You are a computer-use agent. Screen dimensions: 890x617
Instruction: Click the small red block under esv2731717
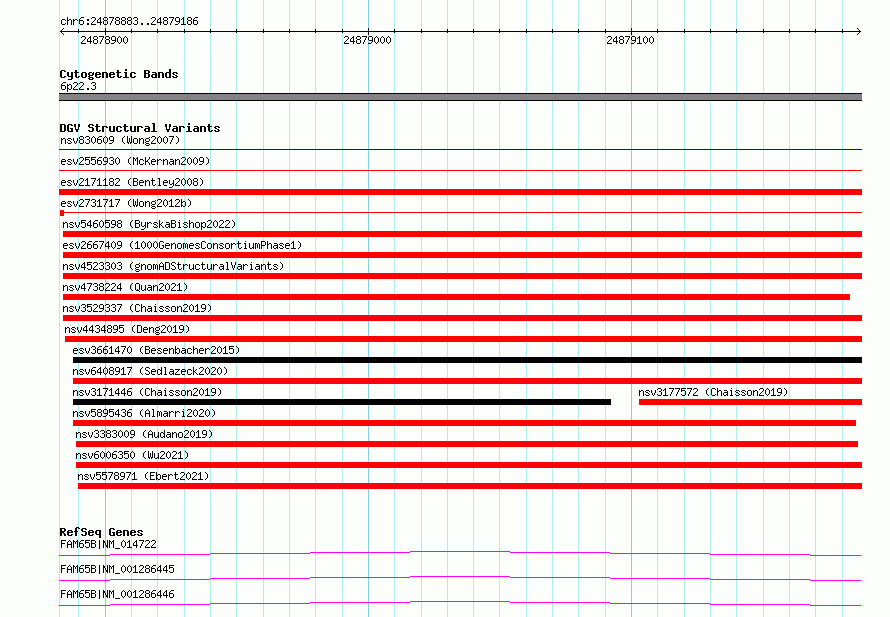(62, 213)
